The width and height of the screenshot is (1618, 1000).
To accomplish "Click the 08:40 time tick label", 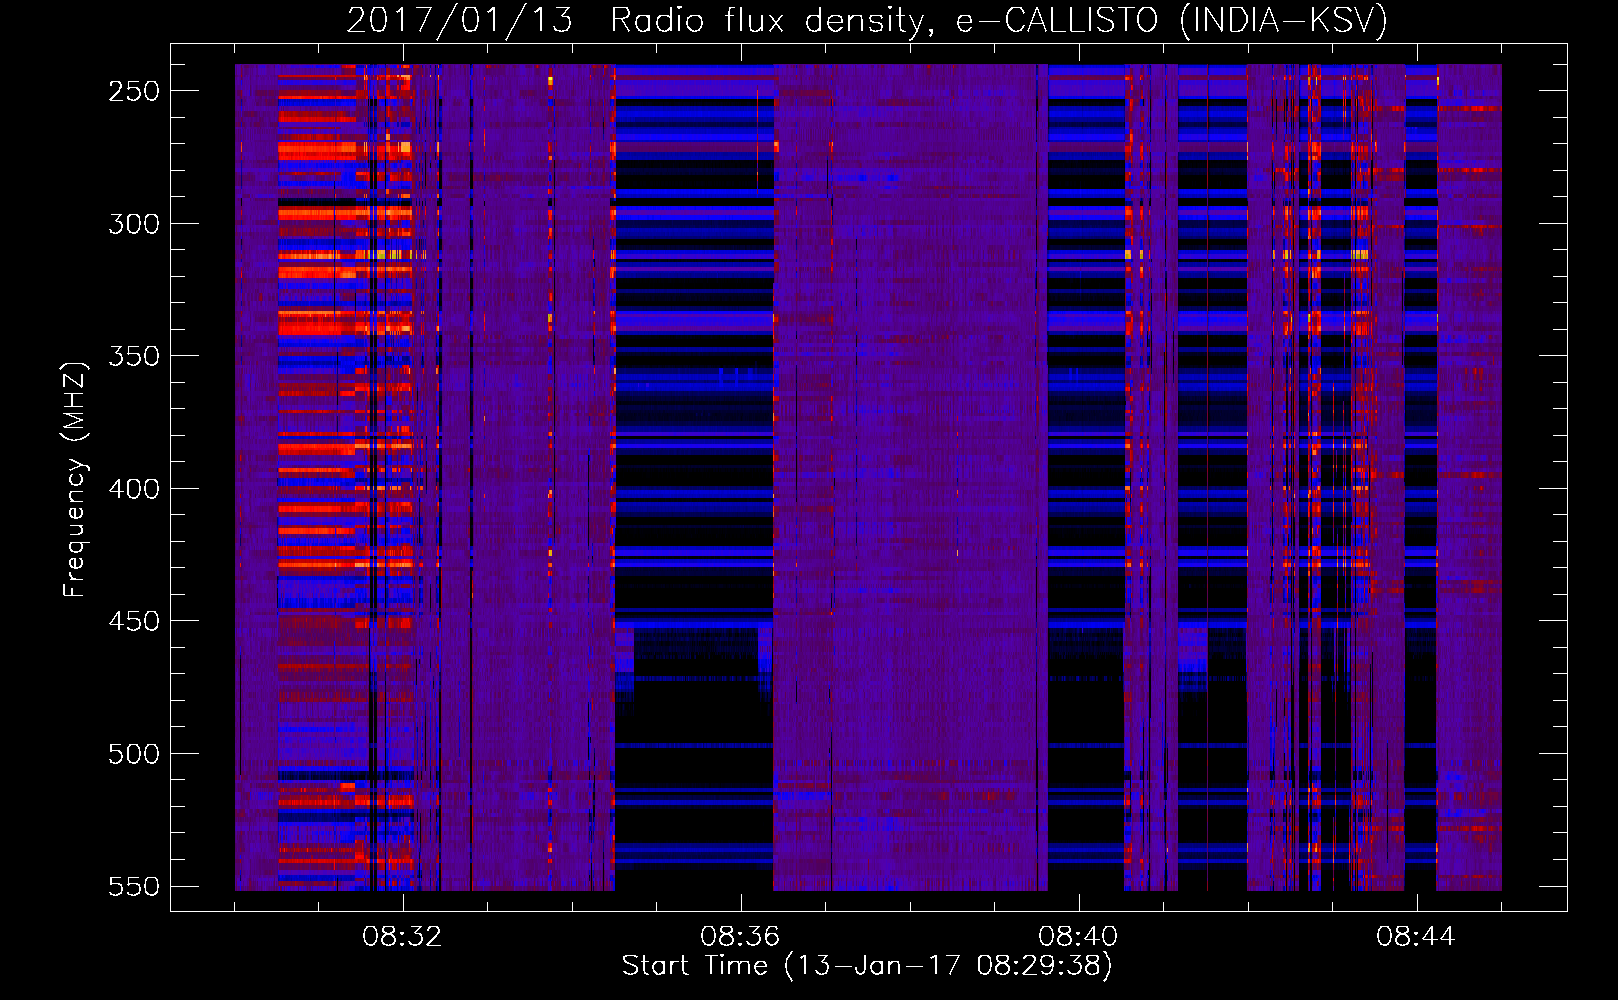I will tap(1078, 937).
